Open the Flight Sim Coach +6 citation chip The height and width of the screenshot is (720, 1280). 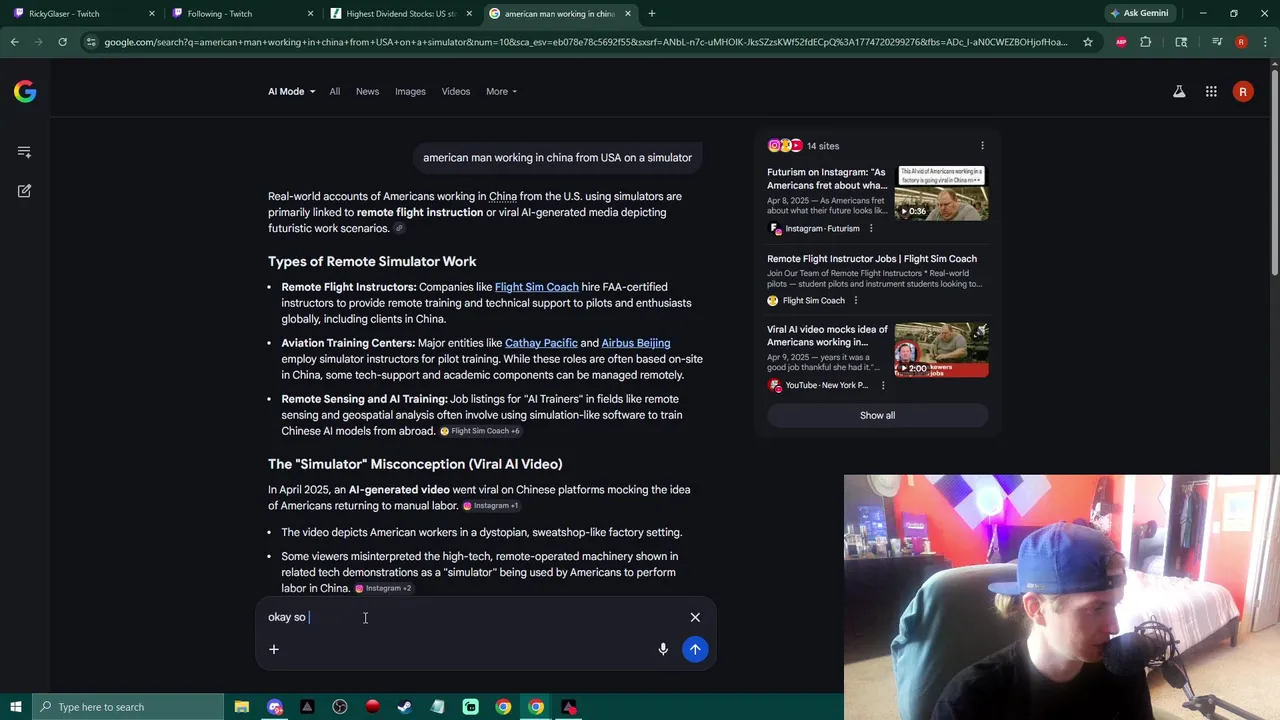(480, 431)
